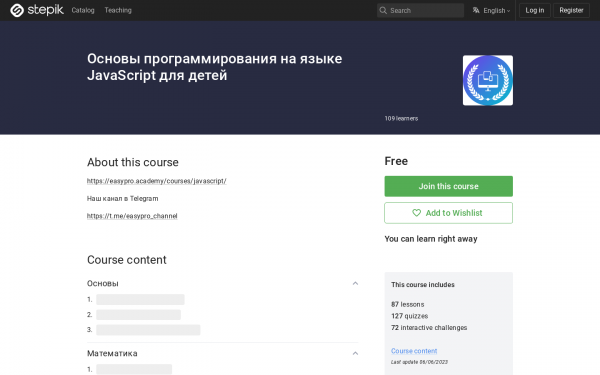Select lesson 3 placeholder under Основы
Screen dimensions: 600x375
[148, 330]
